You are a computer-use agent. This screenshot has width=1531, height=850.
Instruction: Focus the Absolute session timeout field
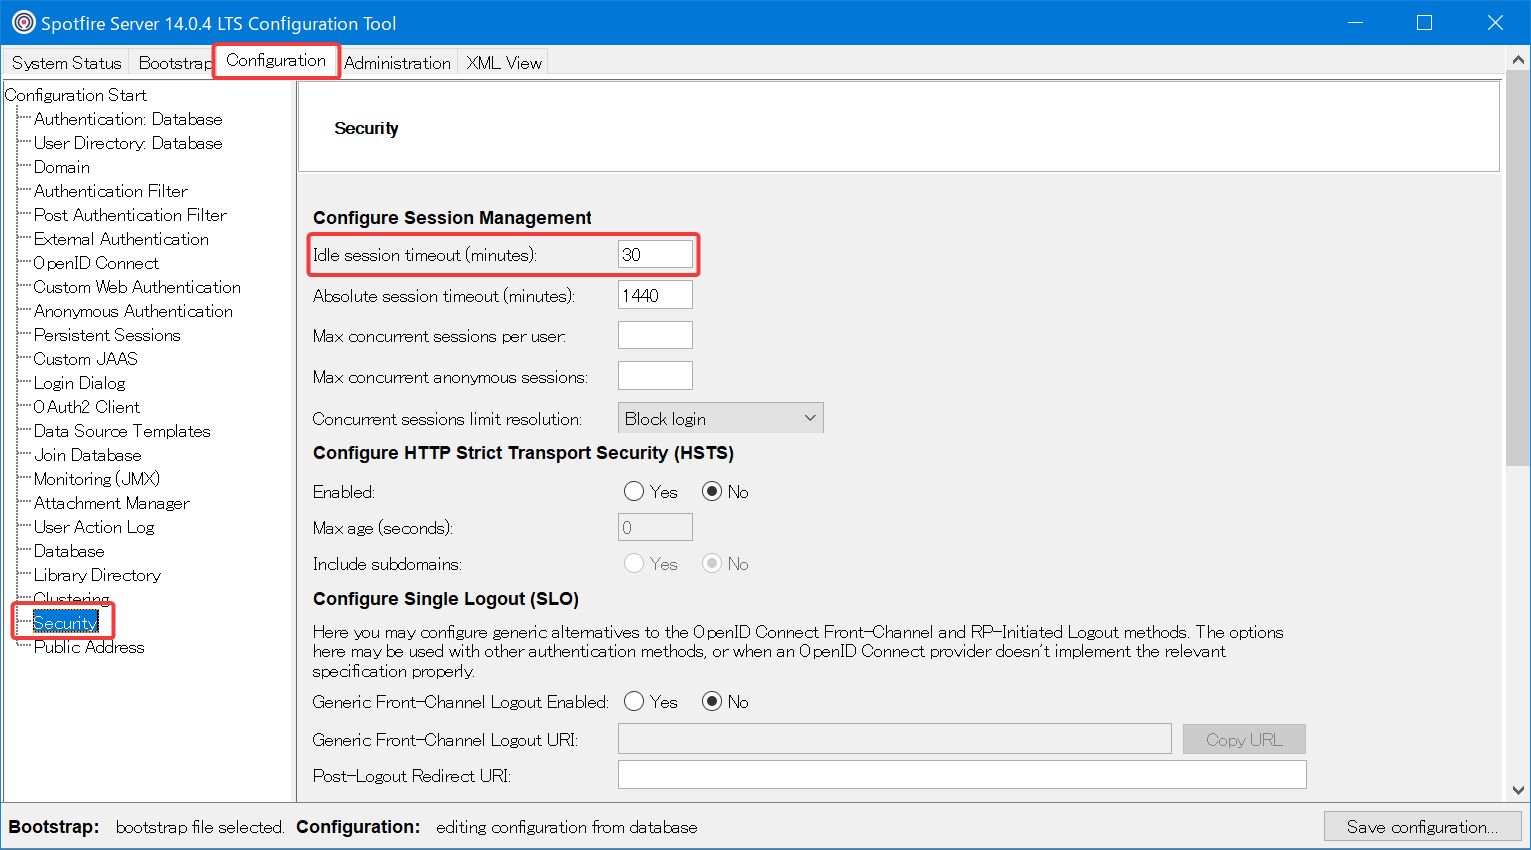tap(655, 296)
